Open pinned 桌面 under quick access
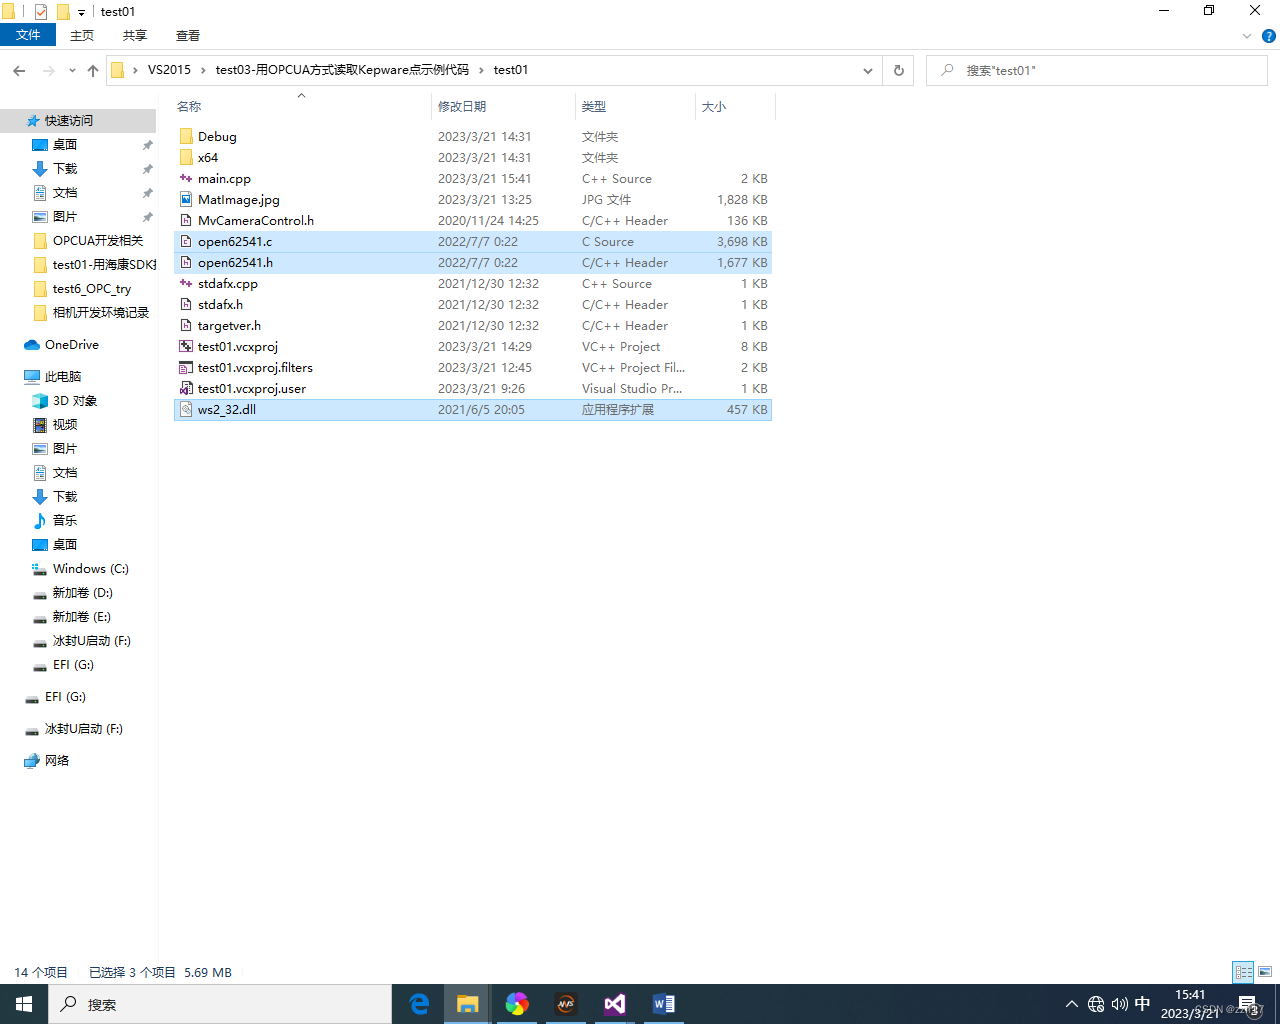This screenshot has width=1280, height=1024. coord(65,145)
